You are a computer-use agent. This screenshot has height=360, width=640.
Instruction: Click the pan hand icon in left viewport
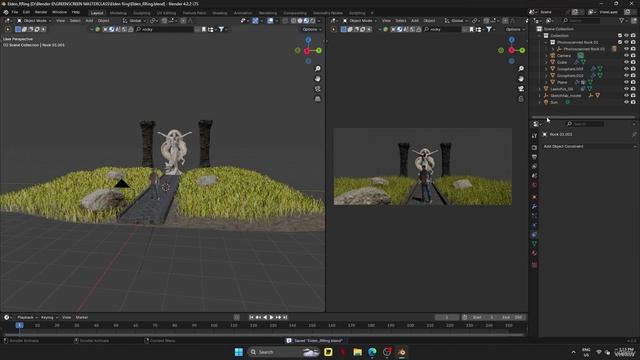318,79
